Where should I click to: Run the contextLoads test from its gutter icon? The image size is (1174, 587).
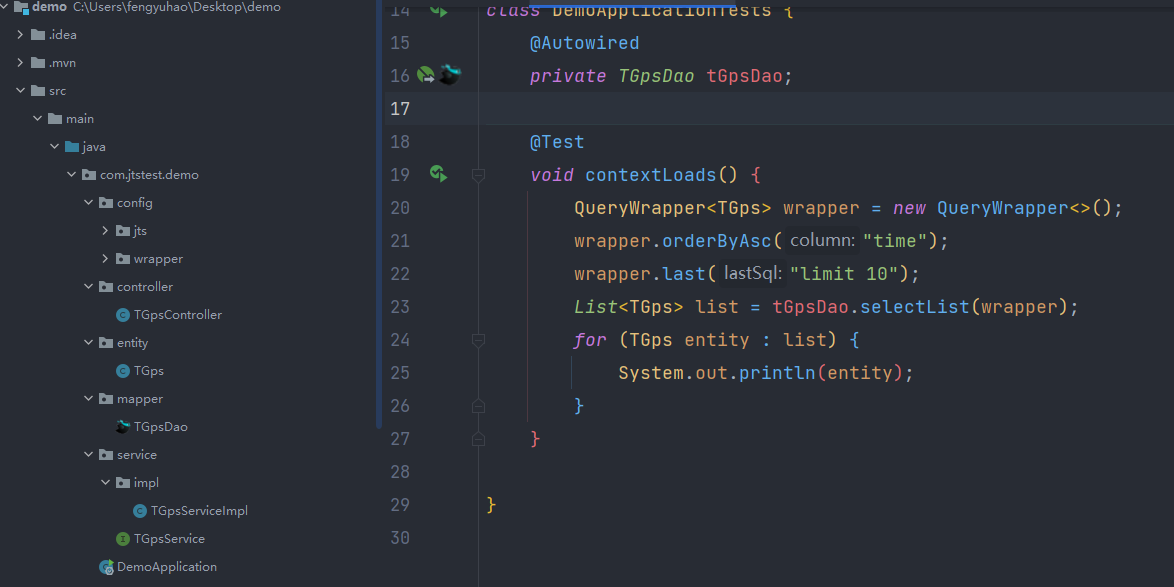pyautogui.click(x=438, y=173)
